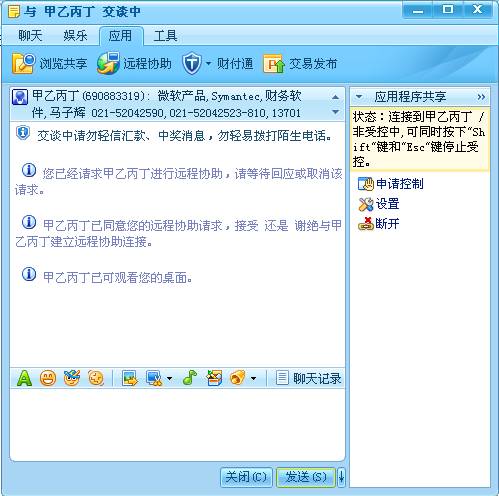The width and height of the screenshot is (499, 496).
Task: Open 聊天记录 chat history
Action: tap(309, 378)
